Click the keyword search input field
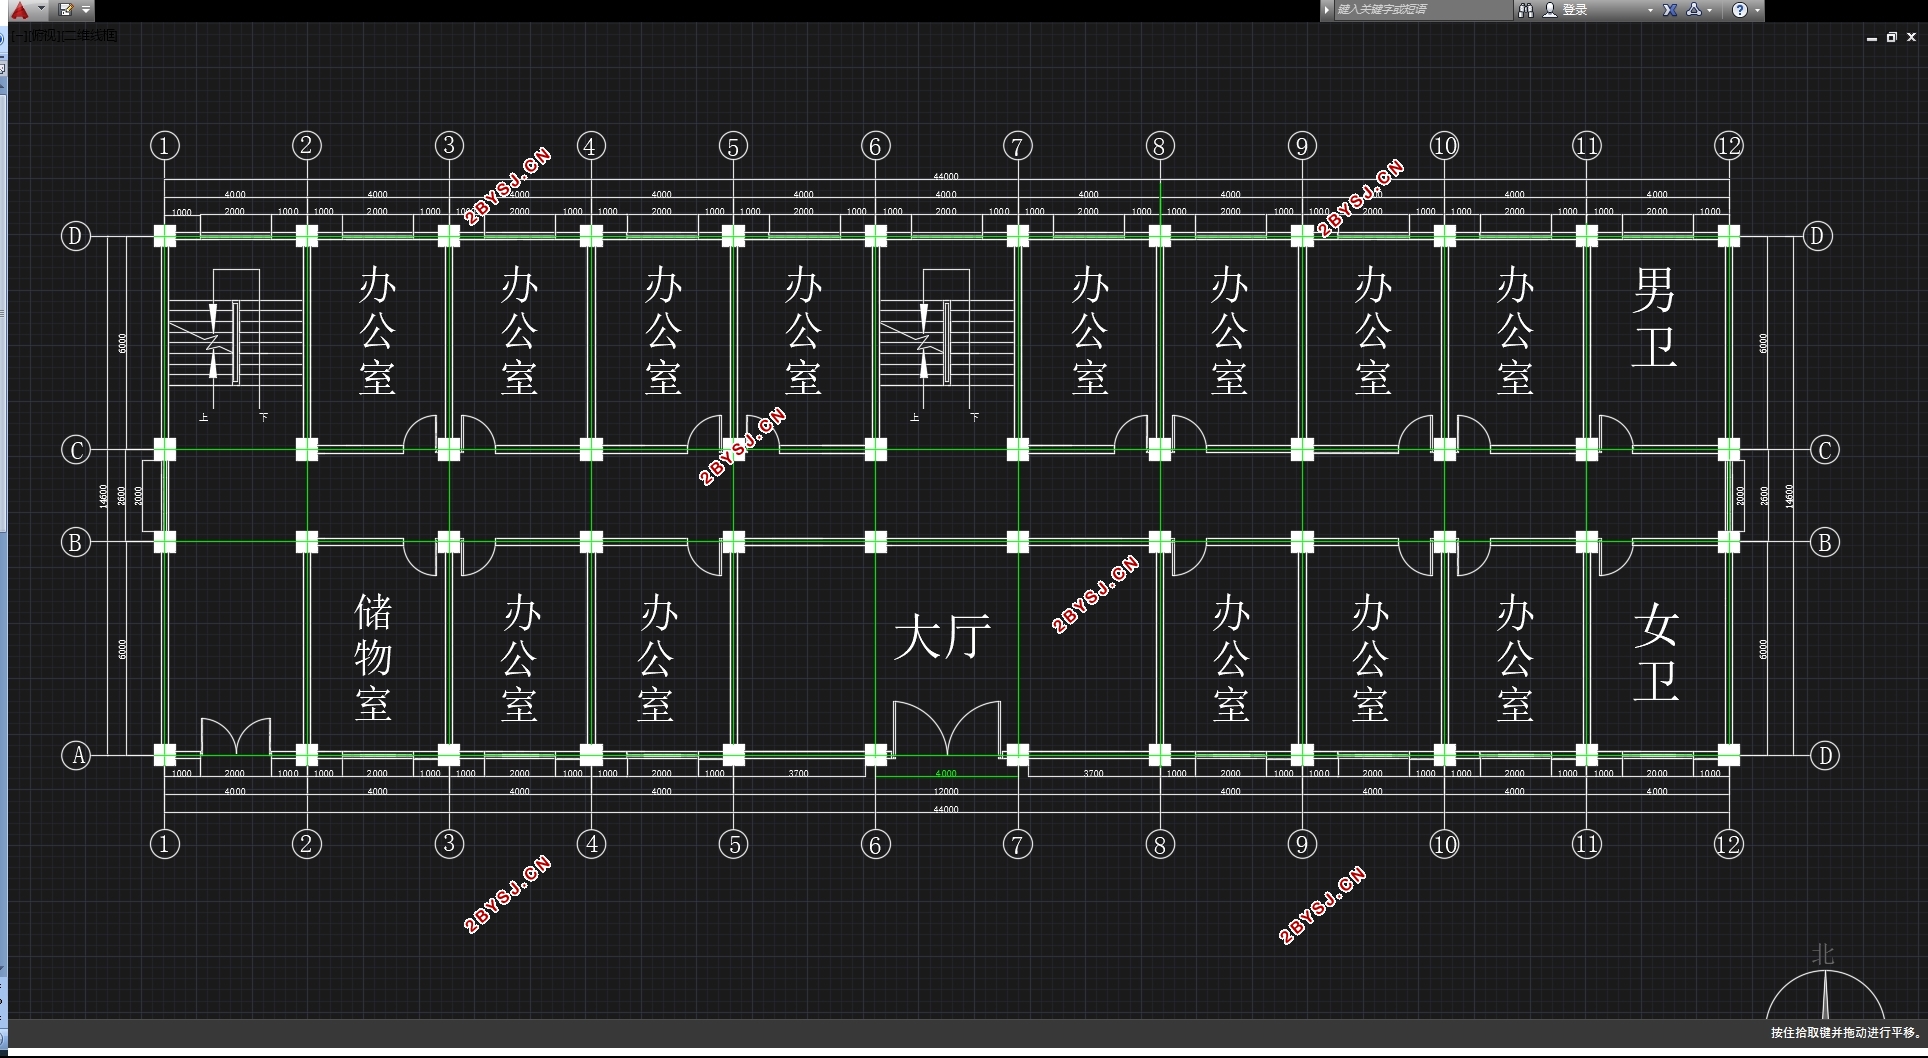 click(x=1423, y=10)
